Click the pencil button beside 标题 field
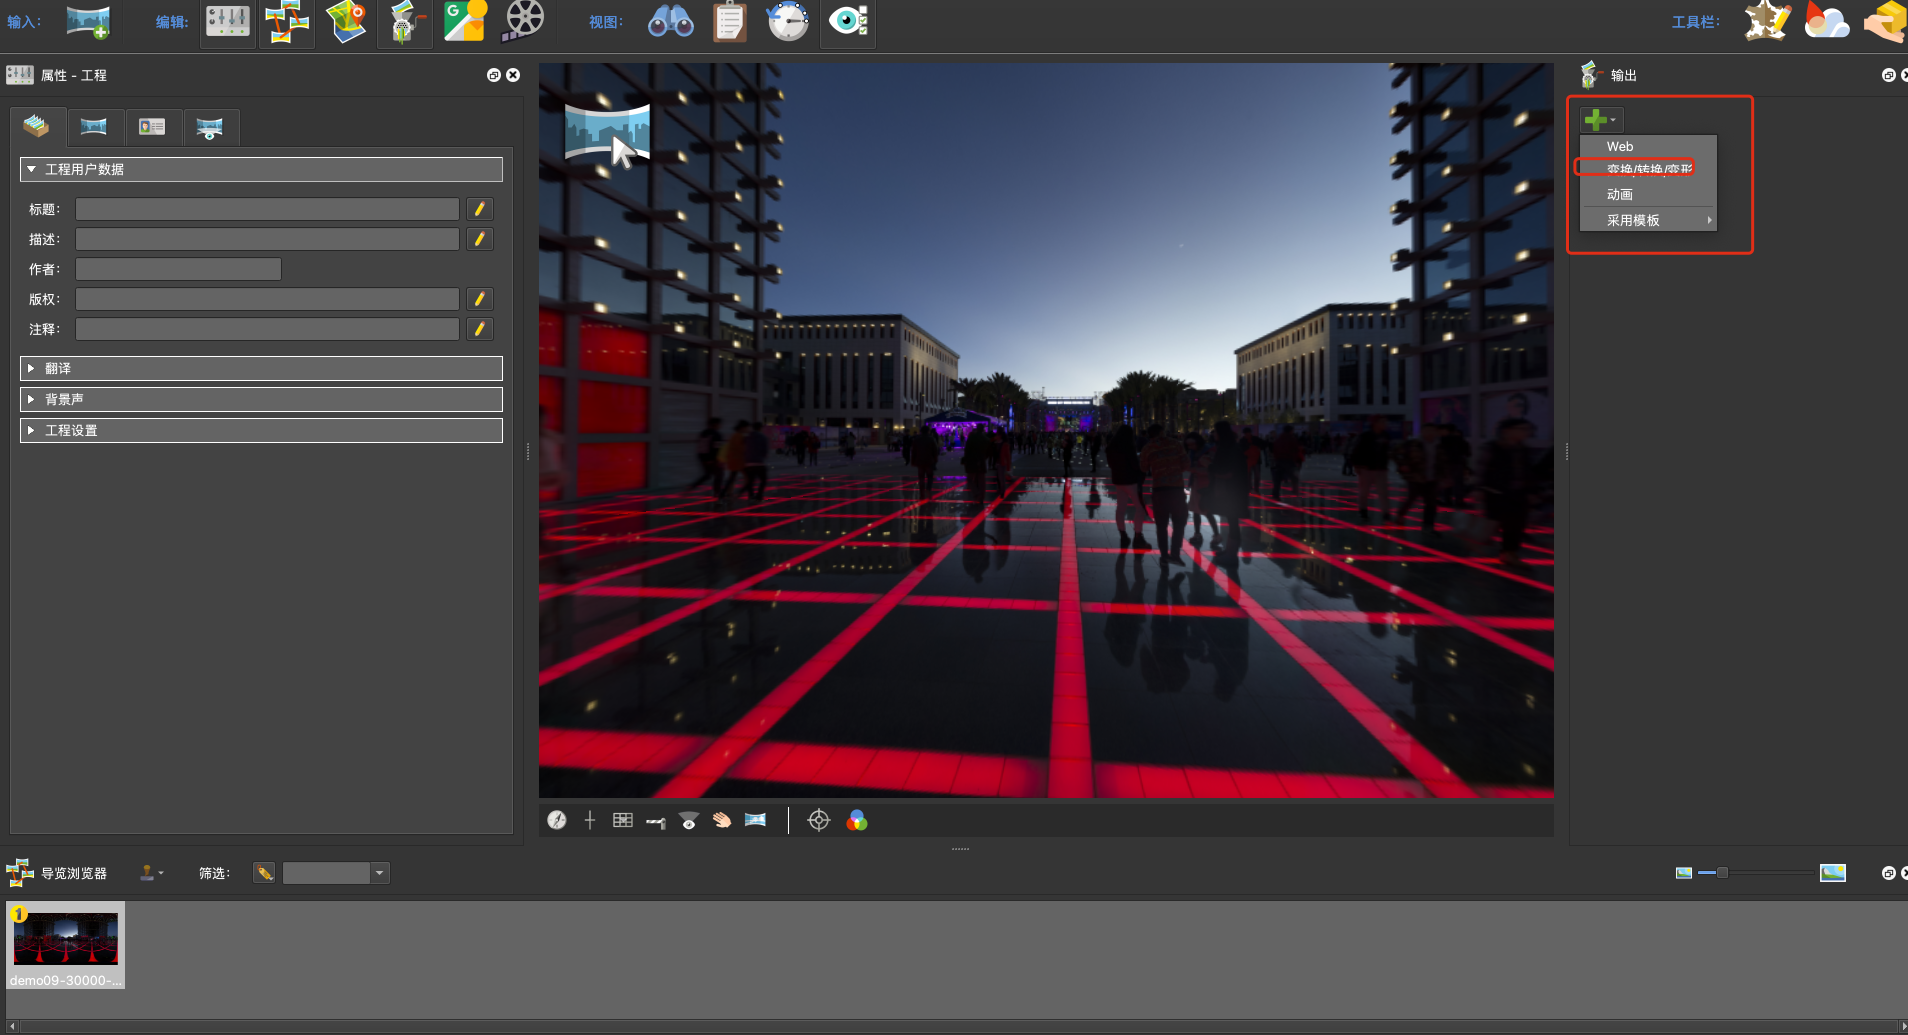 [480, 209]
